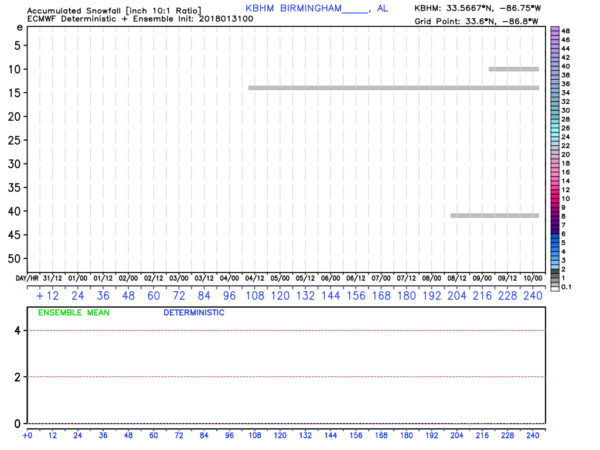The width and height of the screenshot is (600, 450).
Task: Click the dashed line at value 4
Action: pyautogui.click(x=290, y=330)
